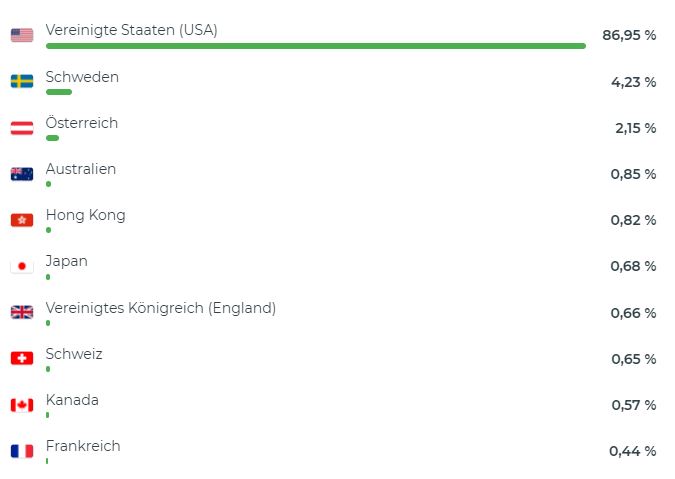Click the green Schweden percentage bar
Image resolution: width=675 pixels, height=479 pixels.
[59, 92]
